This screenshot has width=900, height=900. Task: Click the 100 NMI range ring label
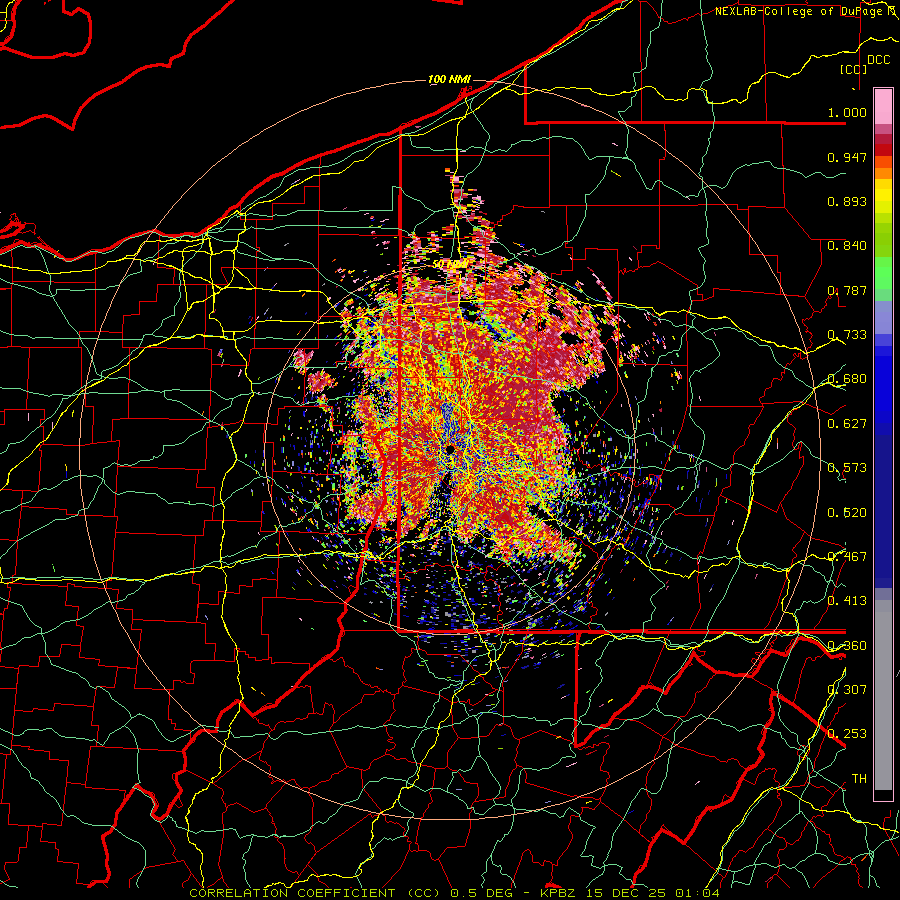point(449,79)
